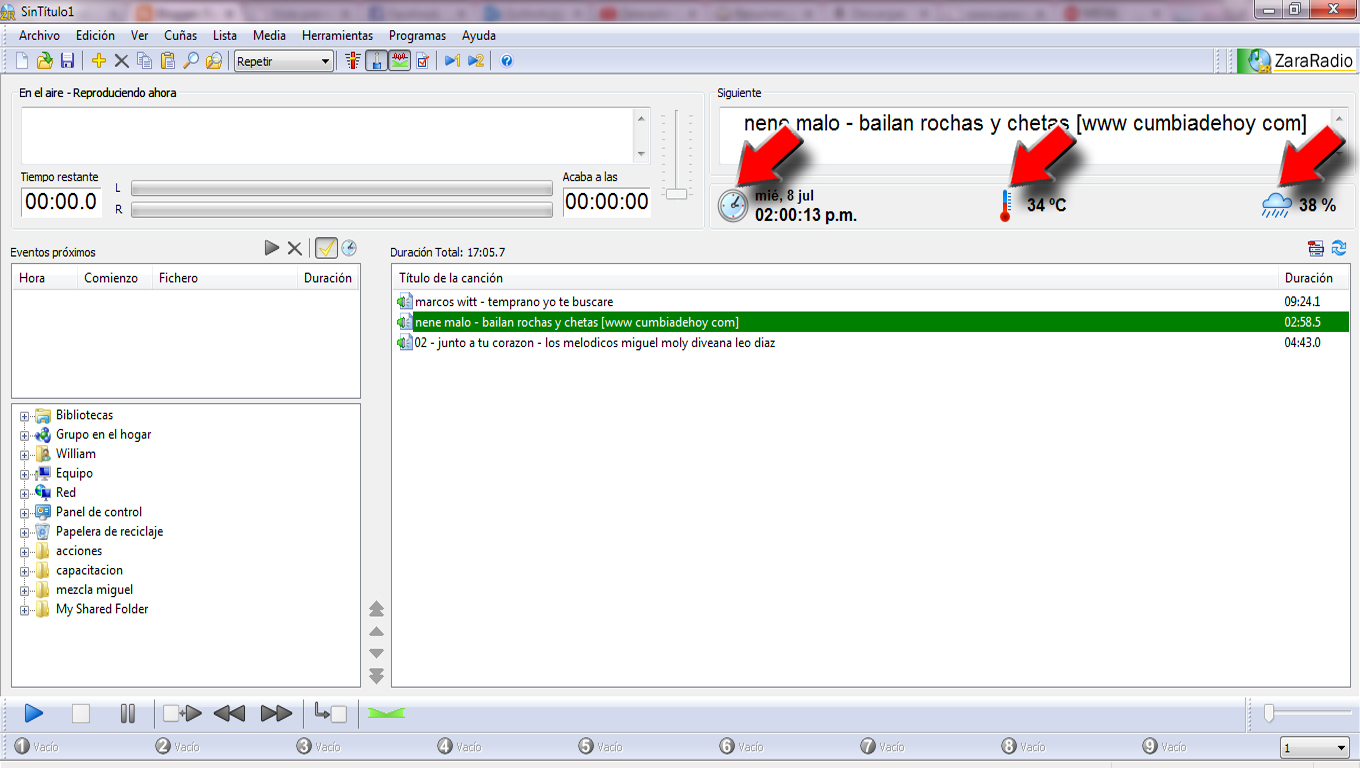Adjust the volume fader in the En el aire panel
Screen dimensions: 1360x768
677,193
